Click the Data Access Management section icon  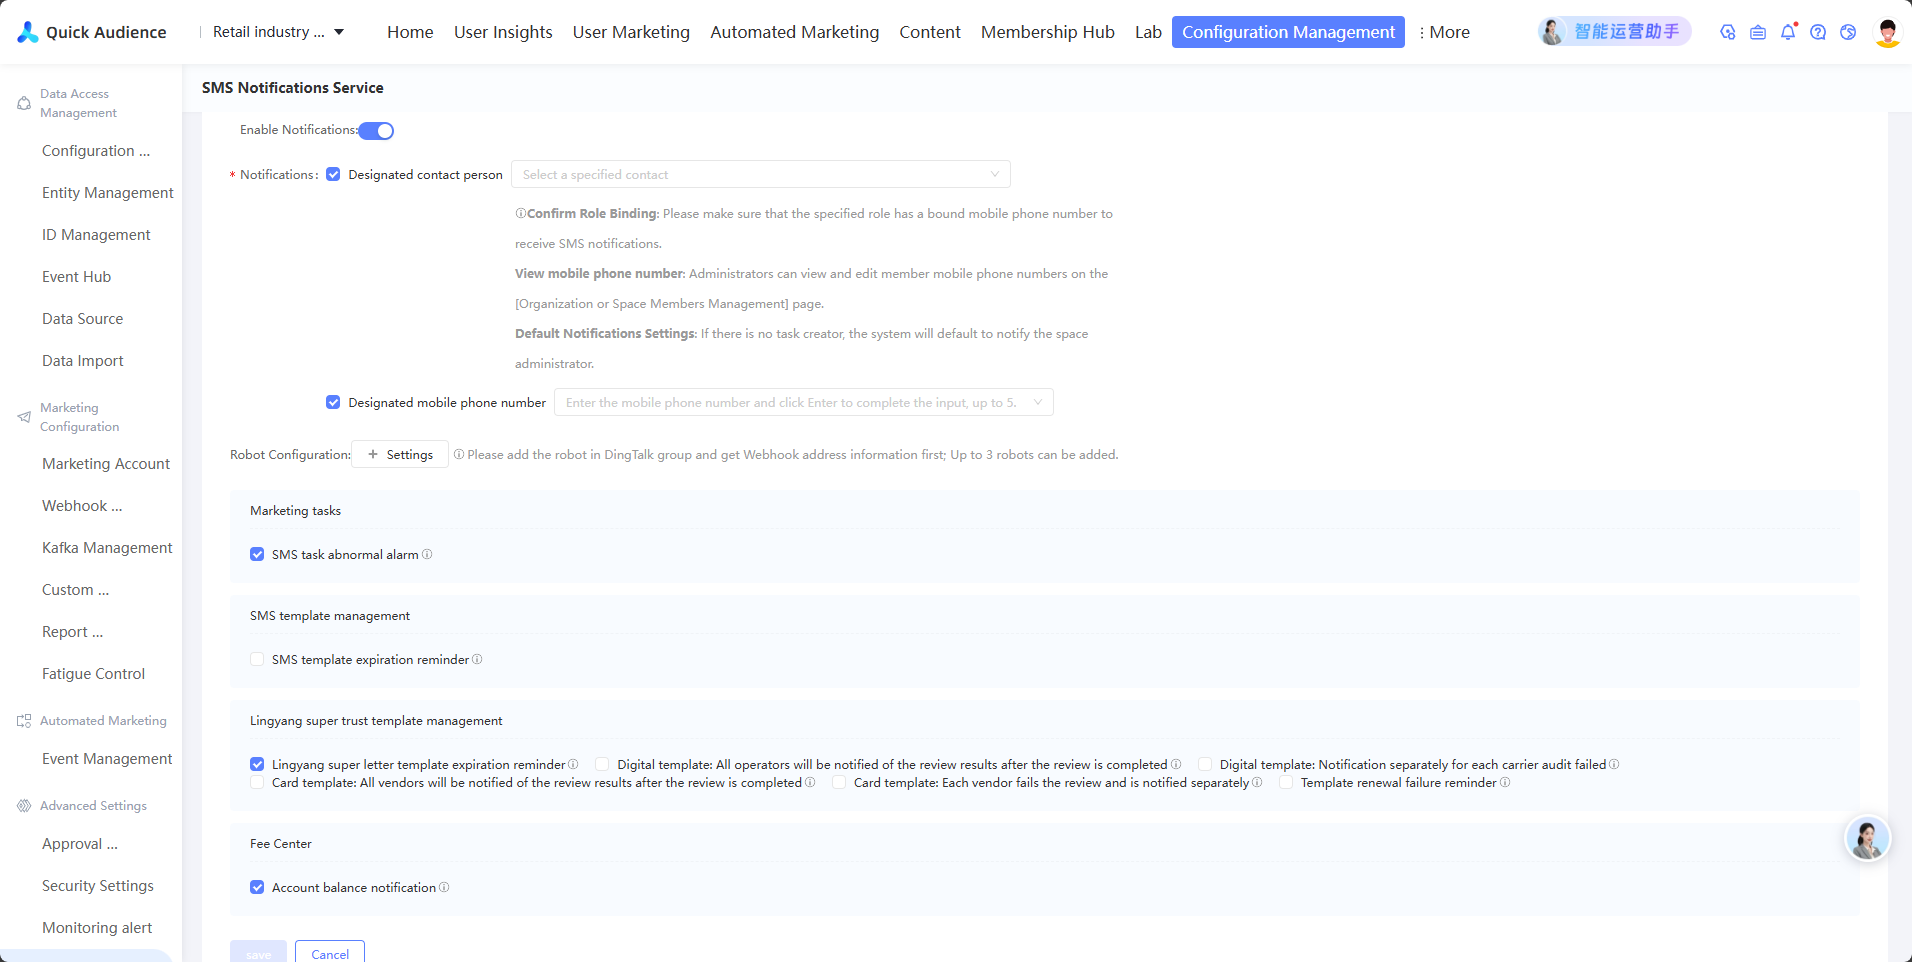click(x=24, y=103)
